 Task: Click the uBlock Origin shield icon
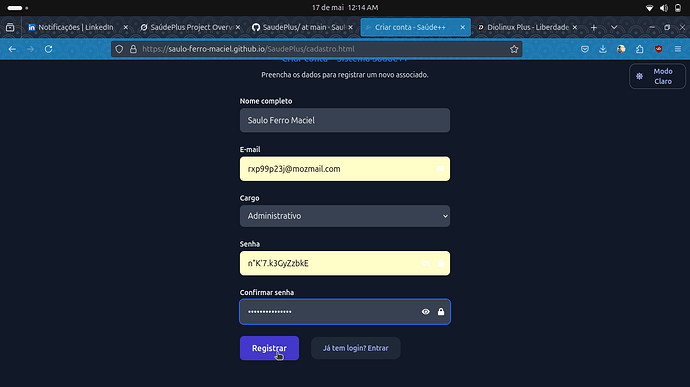point(658,49)
